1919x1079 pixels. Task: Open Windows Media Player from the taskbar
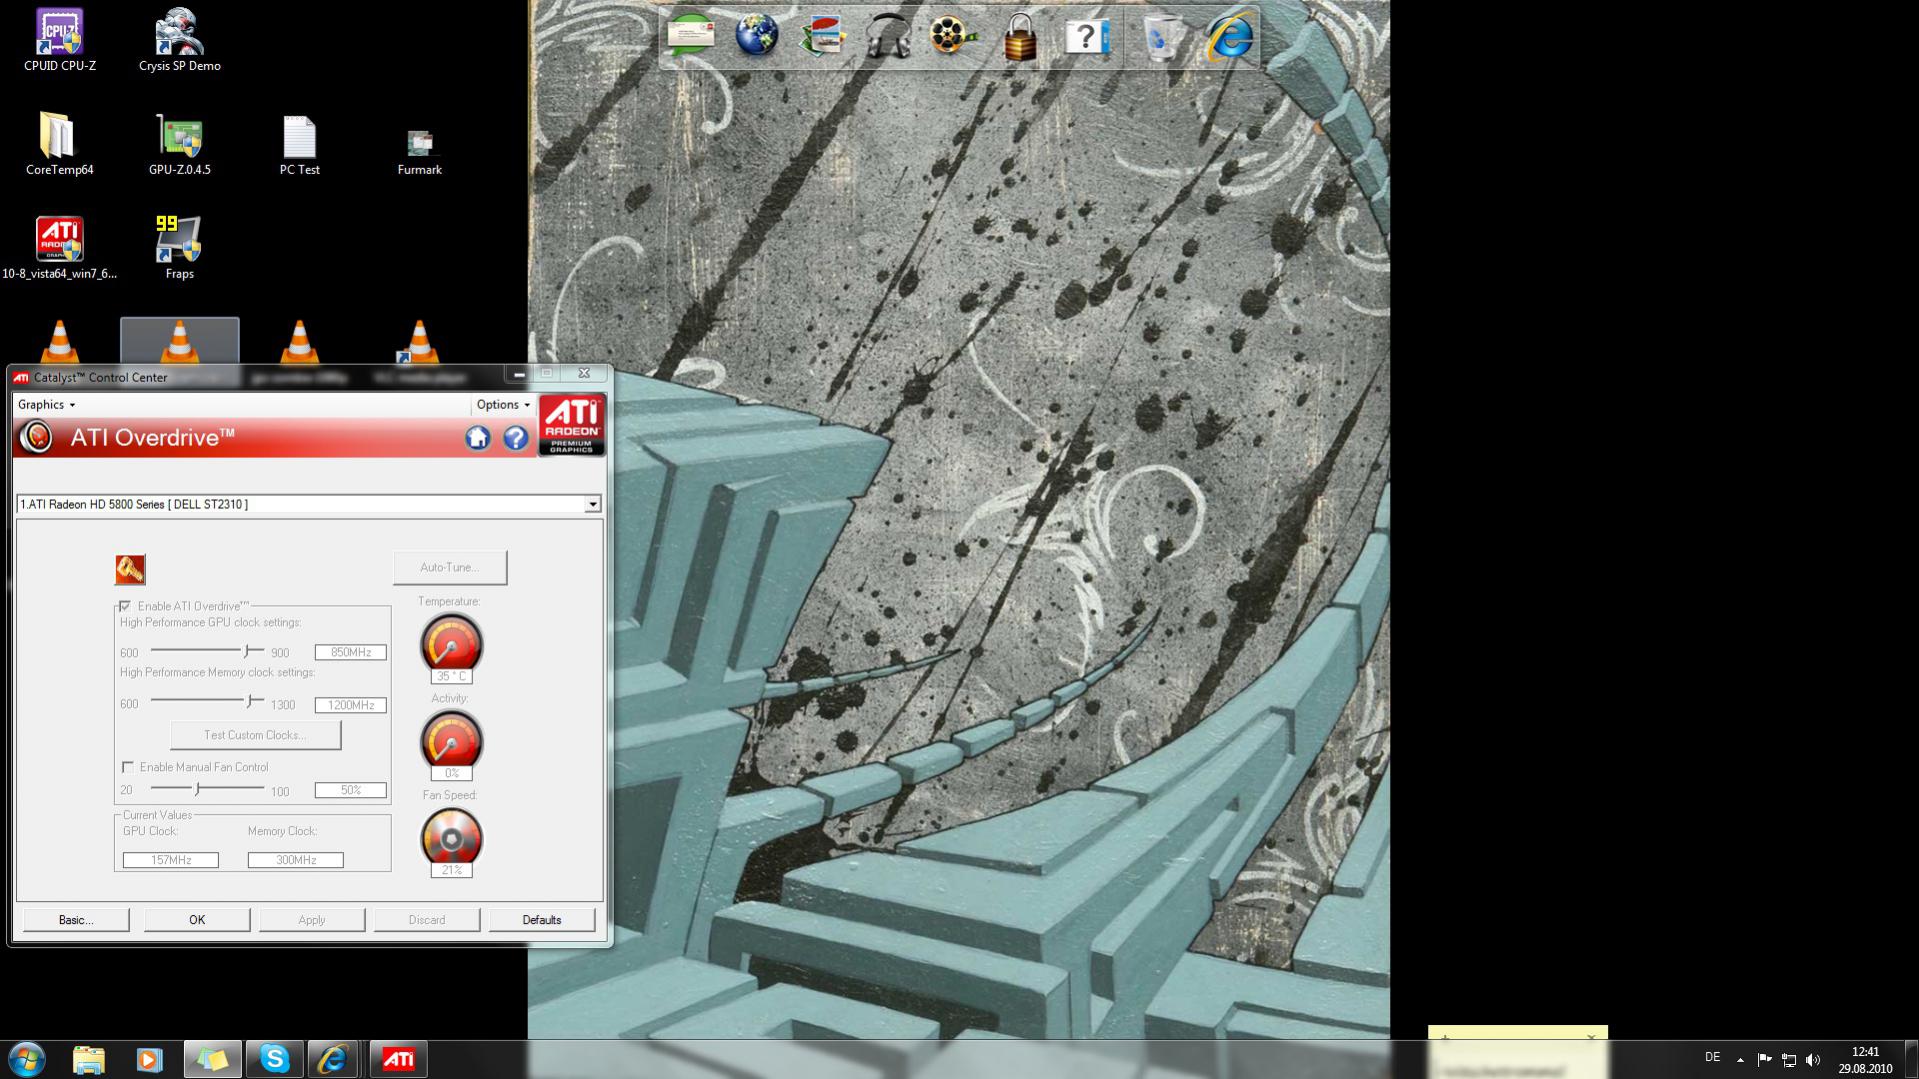point(149,1059)
